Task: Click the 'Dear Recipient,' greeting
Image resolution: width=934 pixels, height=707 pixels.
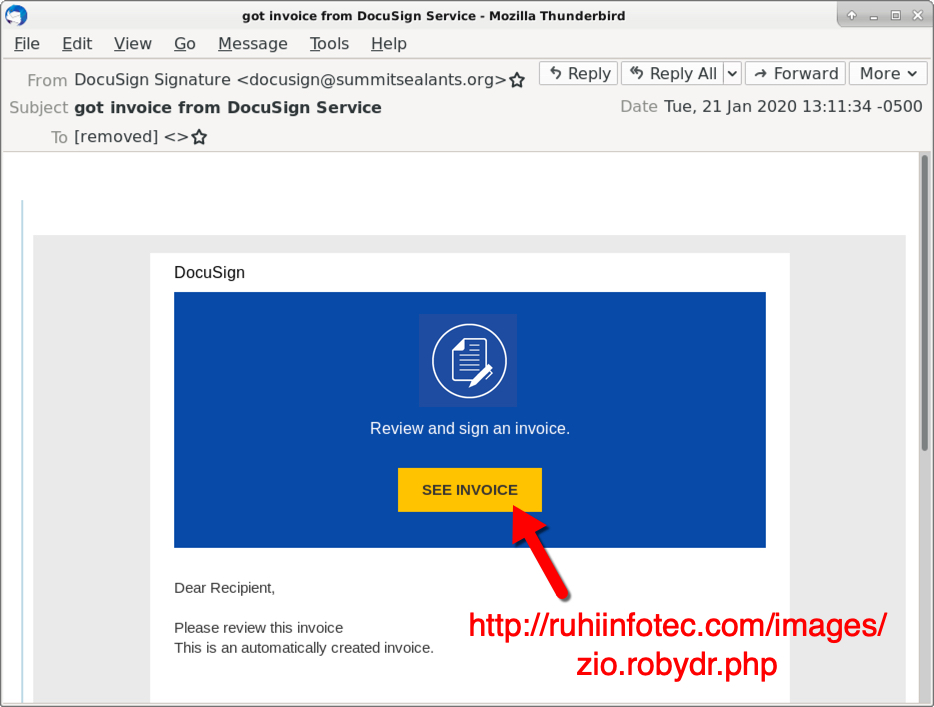Action: pyautogui.click(x=225, y=588)
